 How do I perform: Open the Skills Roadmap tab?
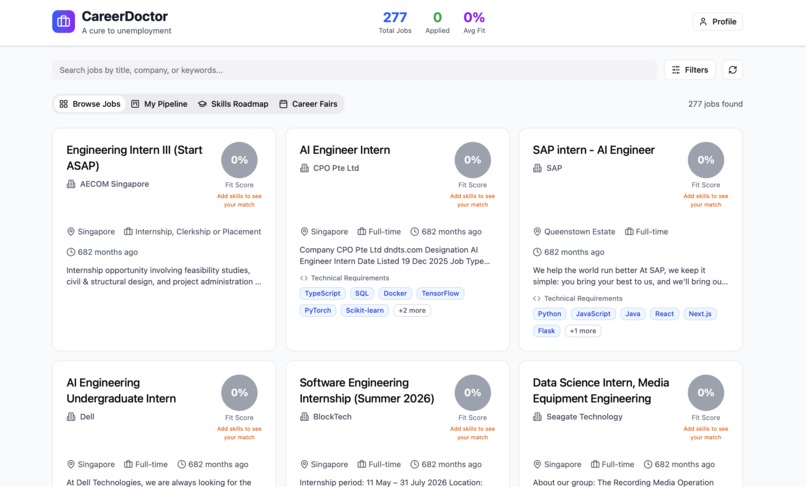click(x=233, y=104)
